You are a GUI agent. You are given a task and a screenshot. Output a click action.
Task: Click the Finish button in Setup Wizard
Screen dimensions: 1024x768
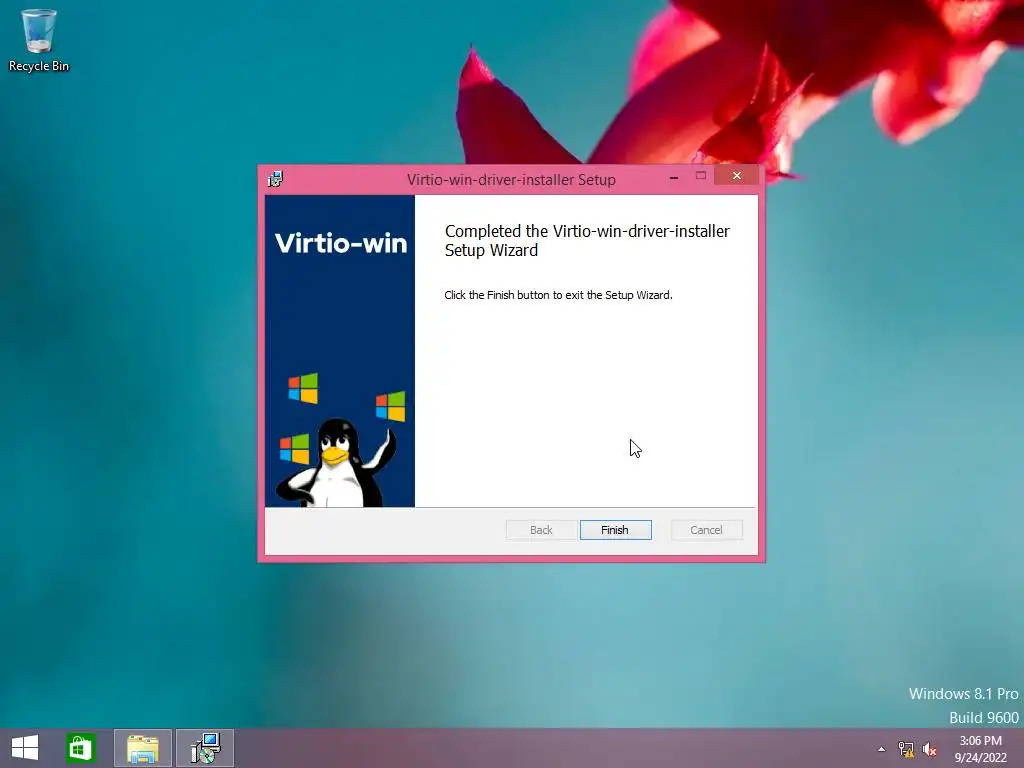(x=615, y=530)
